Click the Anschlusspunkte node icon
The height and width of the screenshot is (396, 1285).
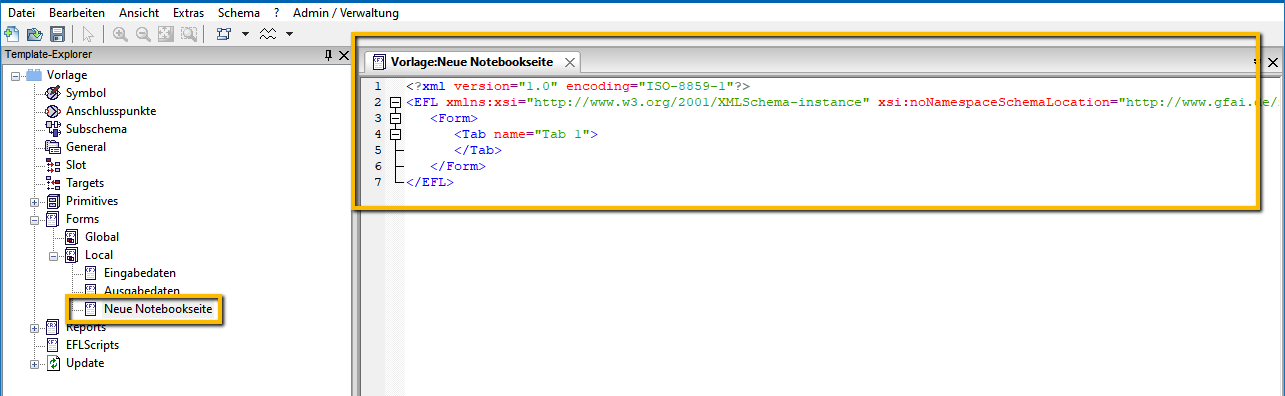(x=54, y=111)
